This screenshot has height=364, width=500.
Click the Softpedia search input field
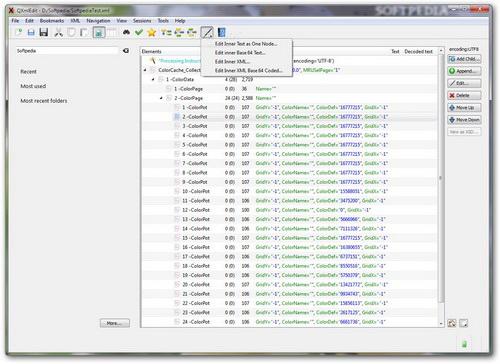pos(67,51)
